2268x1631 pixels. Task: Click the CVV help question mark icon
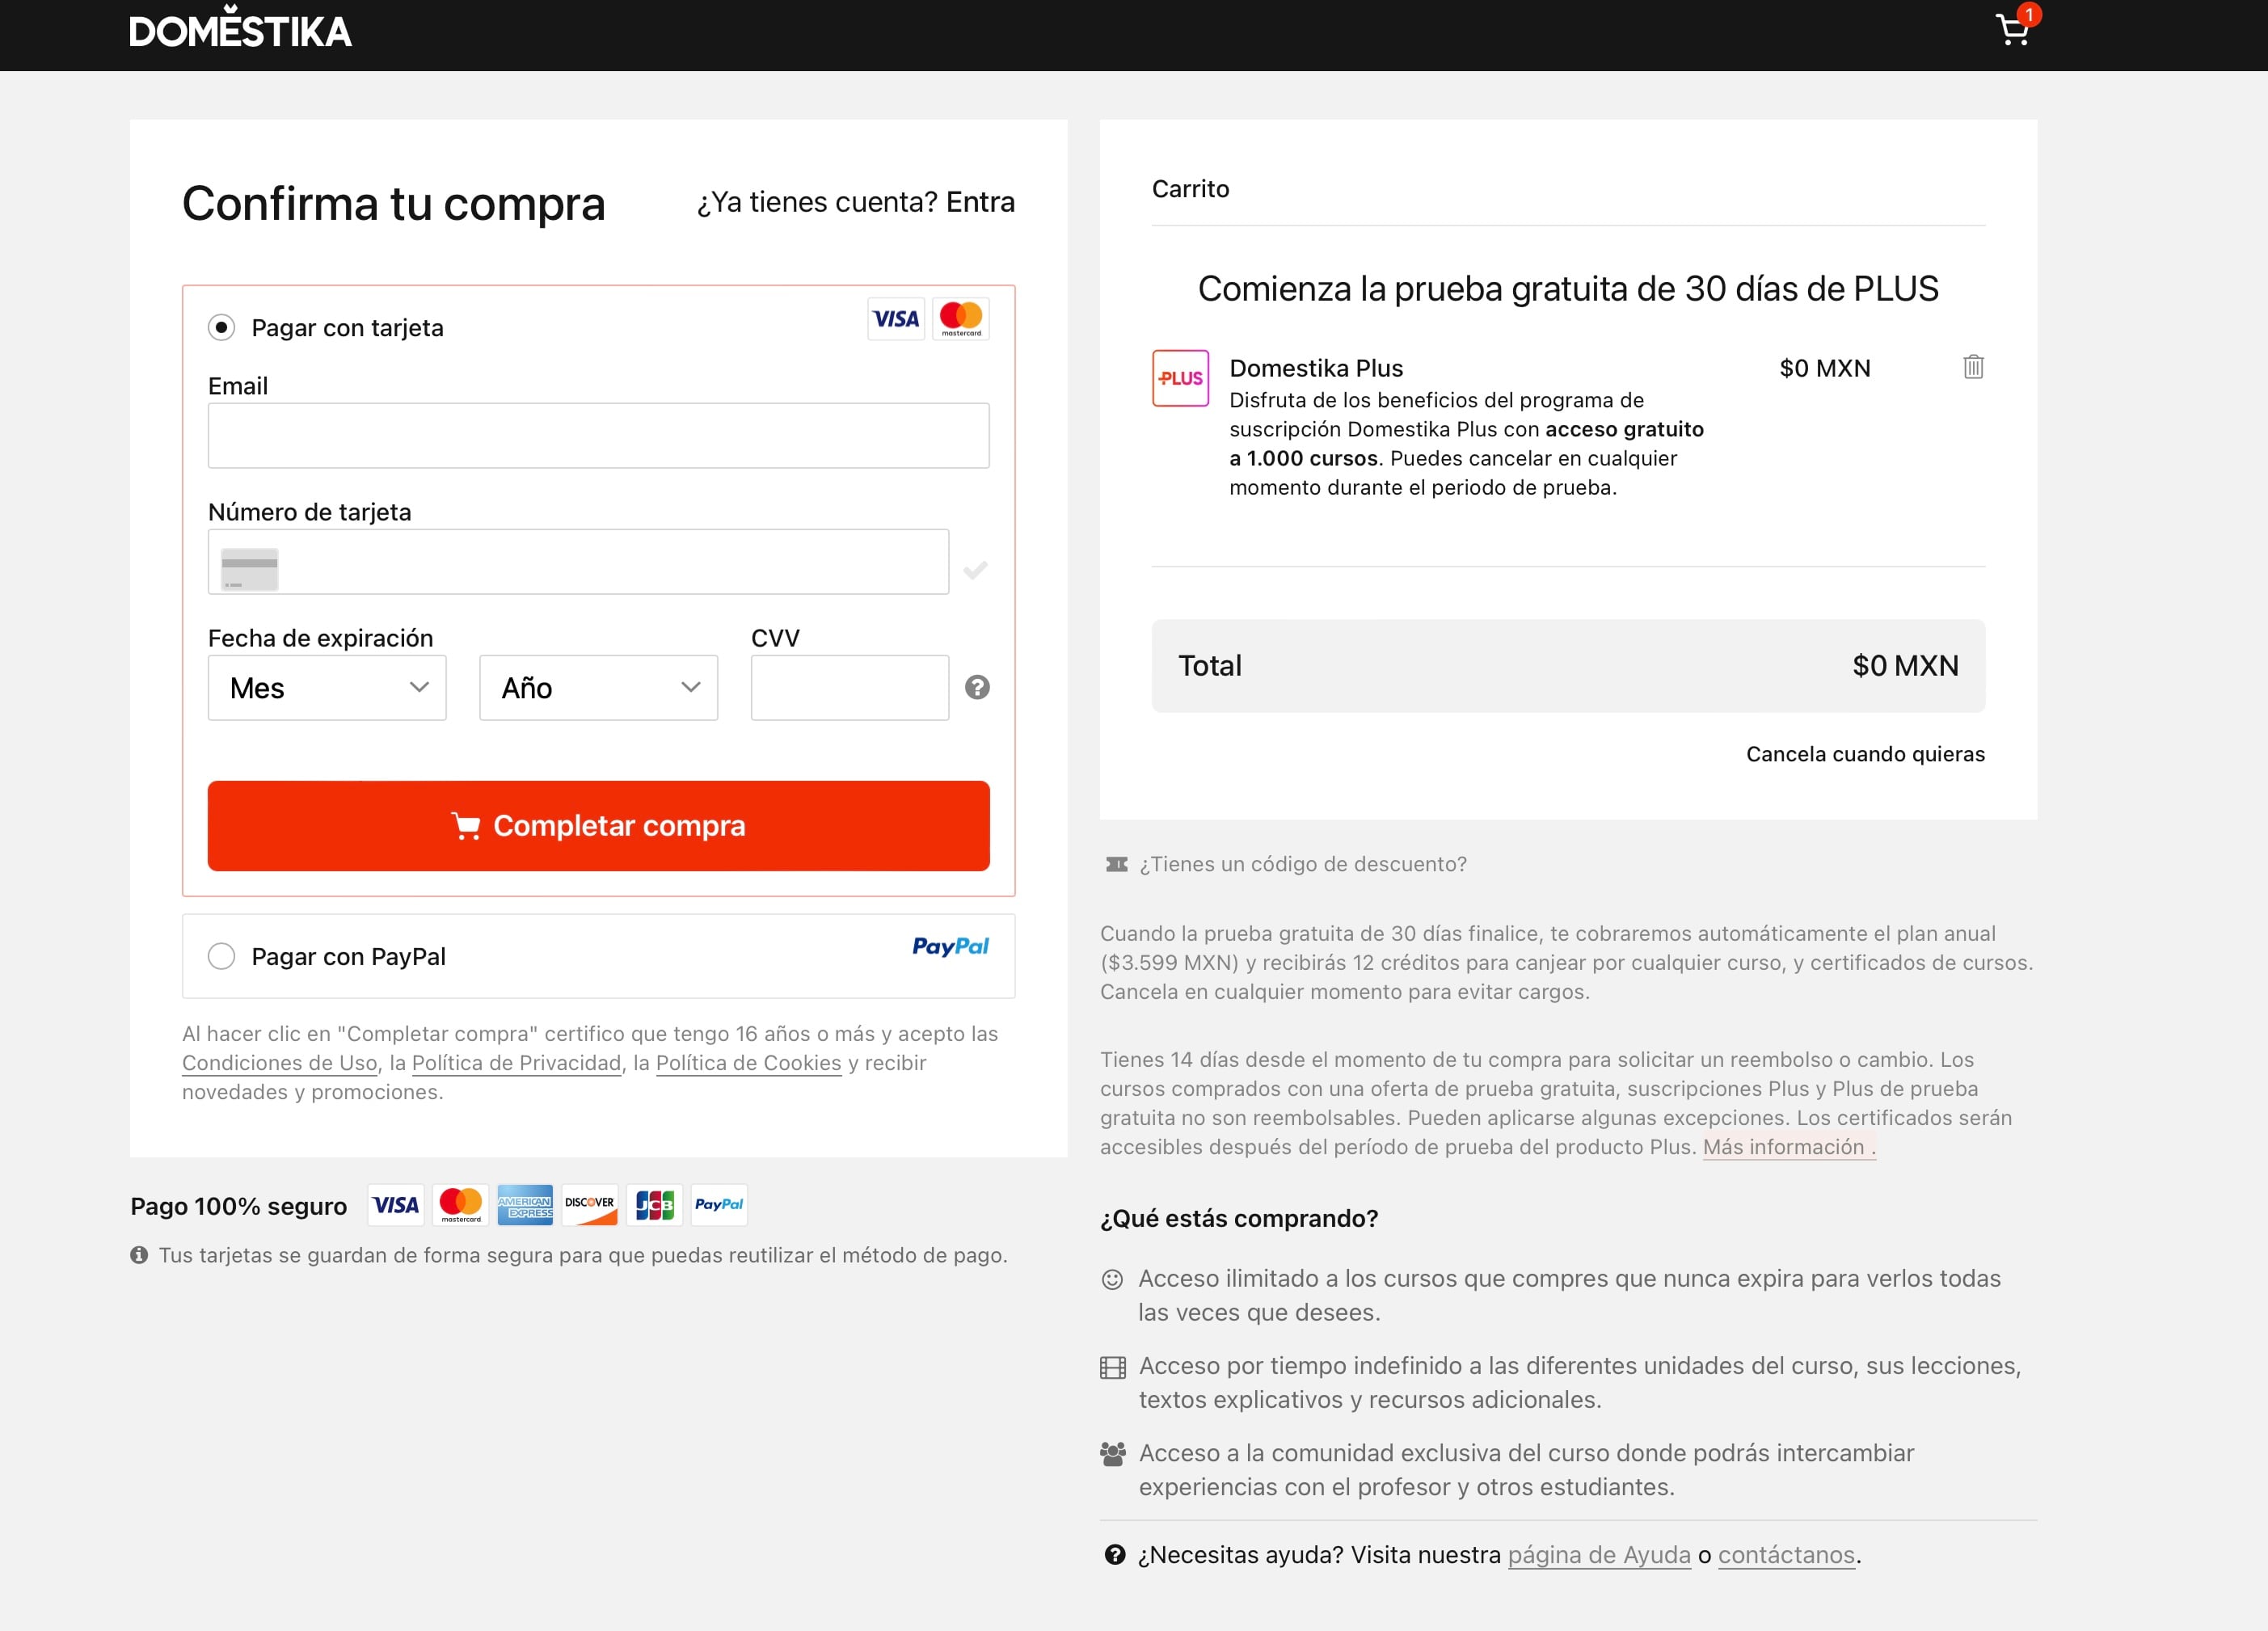click(x=976, y=687)
